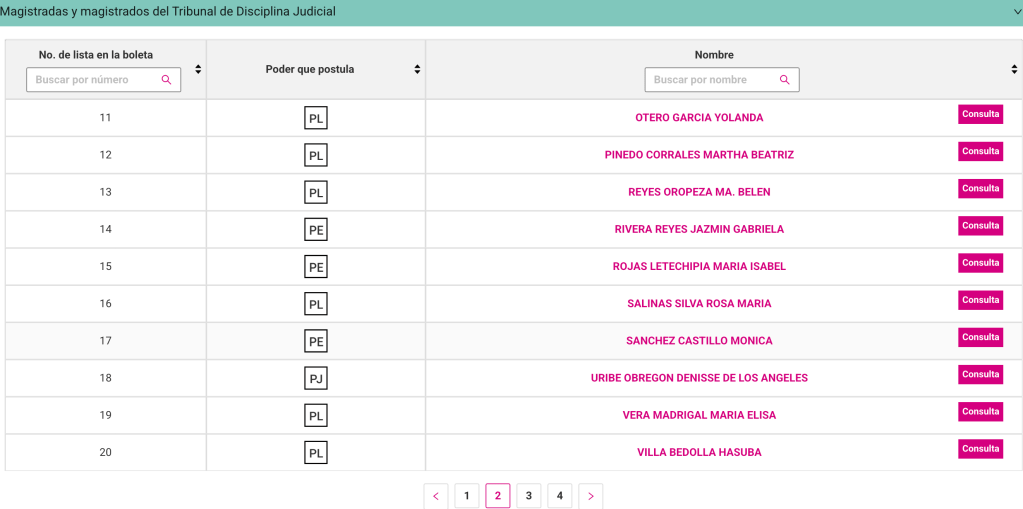Click the PJ badge for Uribe Obregon
Screen dimensions: 1023x509
pos(316,378)
